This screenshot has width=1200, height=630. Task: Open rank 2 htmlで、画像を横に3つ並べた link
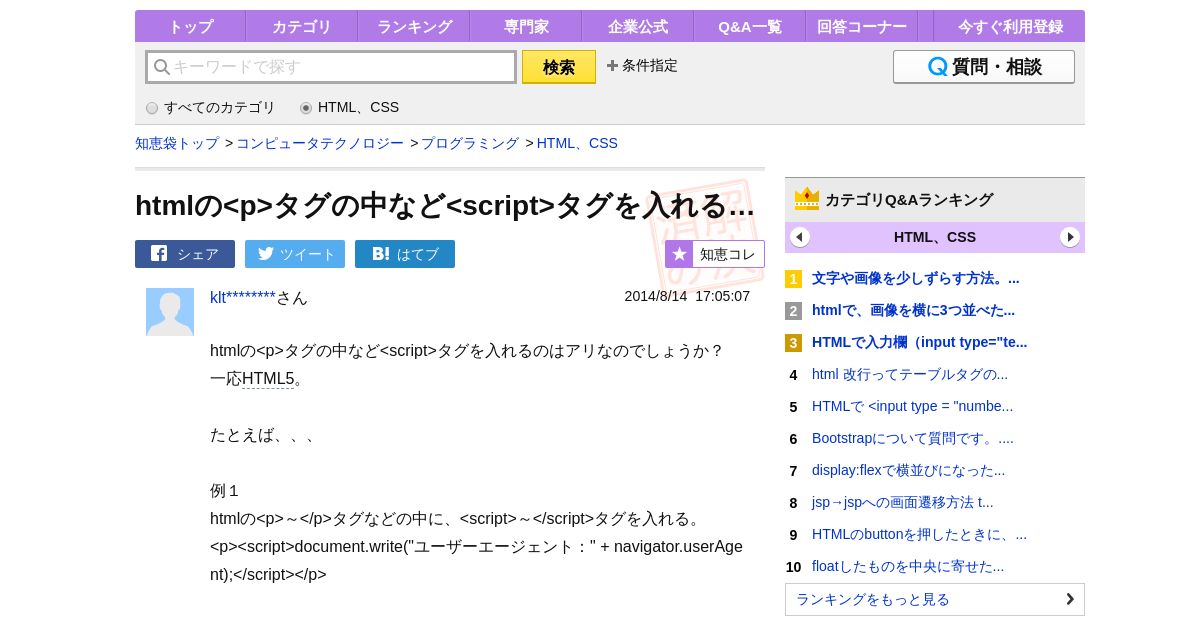pyautogui.click(x=913, y=310)
